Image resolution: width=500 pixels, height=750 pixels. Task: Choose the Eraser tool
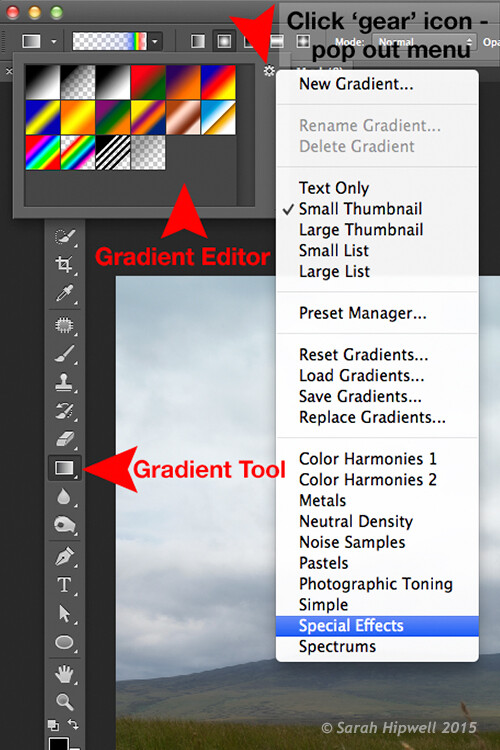pyautogui.click(x=64, y=439)
